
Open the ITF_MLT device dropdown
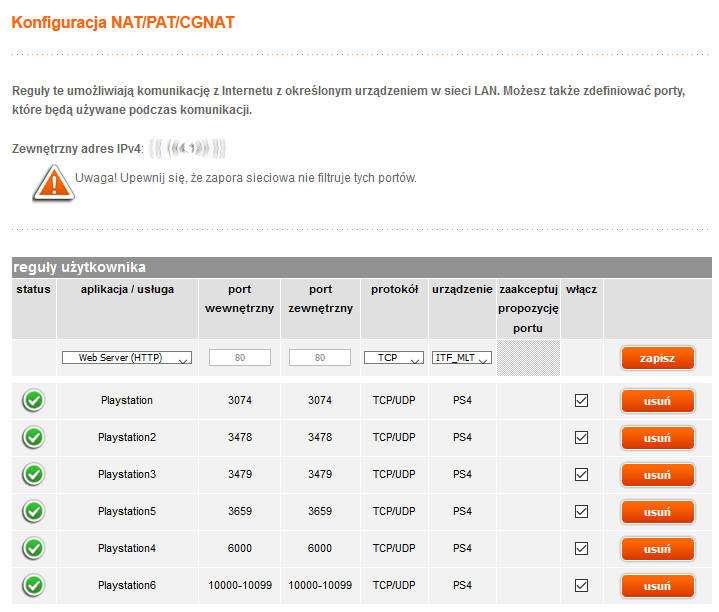(x=462, y=358)
